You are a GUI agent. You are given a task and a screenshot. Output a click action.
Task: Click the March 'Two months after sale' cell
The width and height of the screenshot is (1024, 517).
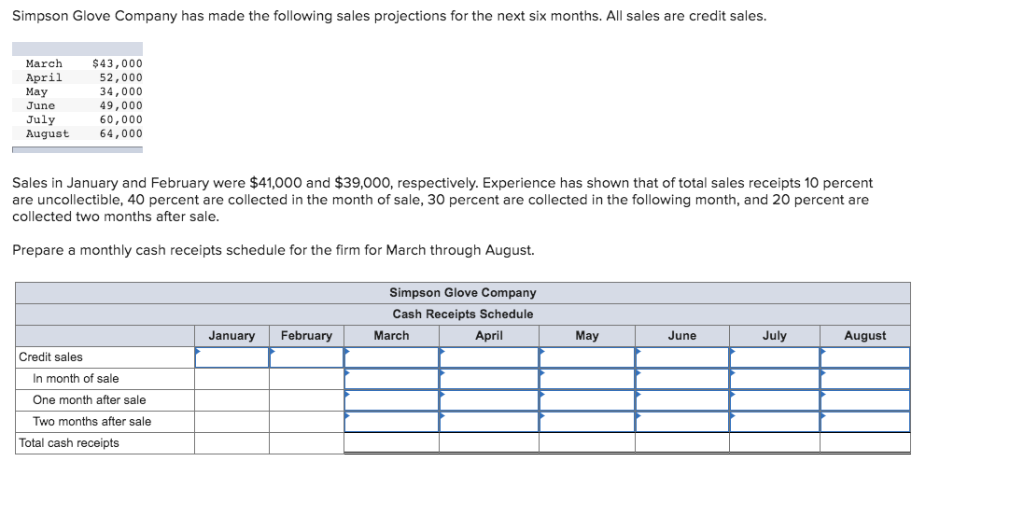point(391,422)
